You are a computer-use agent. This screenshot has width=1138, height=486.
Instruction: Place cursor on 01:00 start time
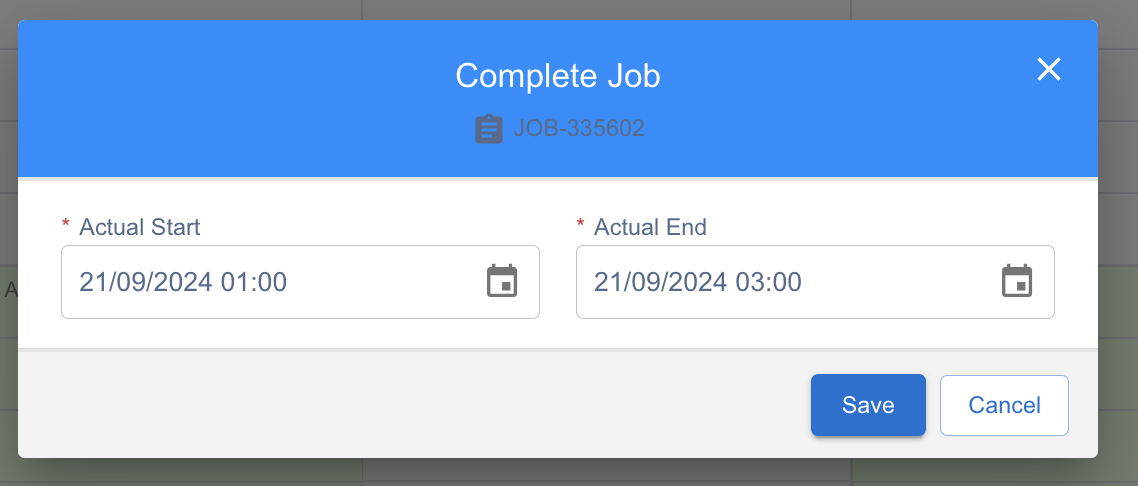pyautogui.click(x=254, y=281)
